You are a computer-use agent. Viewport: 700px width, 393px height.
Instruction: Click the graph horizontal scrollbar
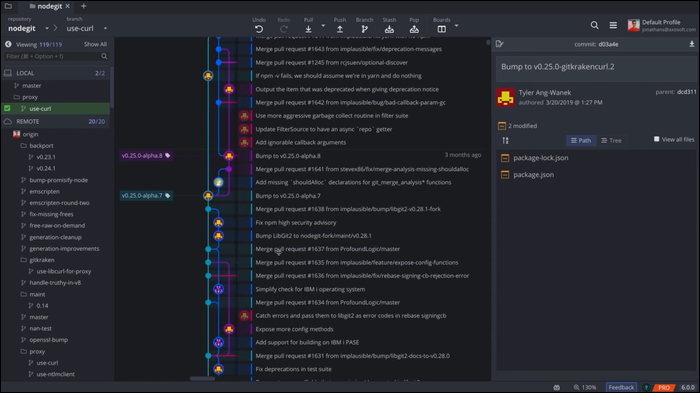point(202,379)
